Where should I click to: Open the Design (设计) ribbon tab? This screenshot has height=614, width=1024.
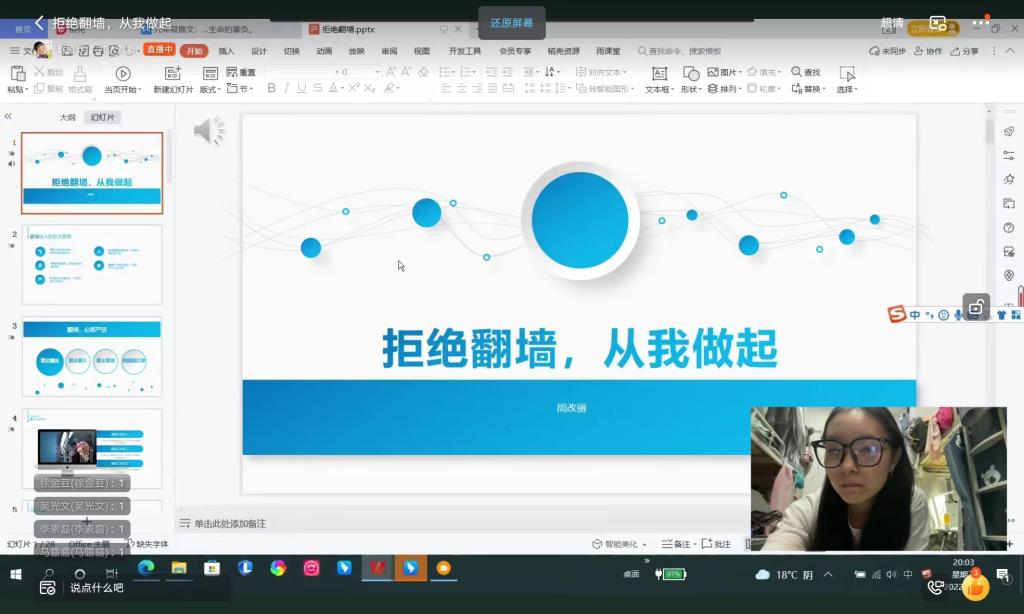click(x=259, y=51)
